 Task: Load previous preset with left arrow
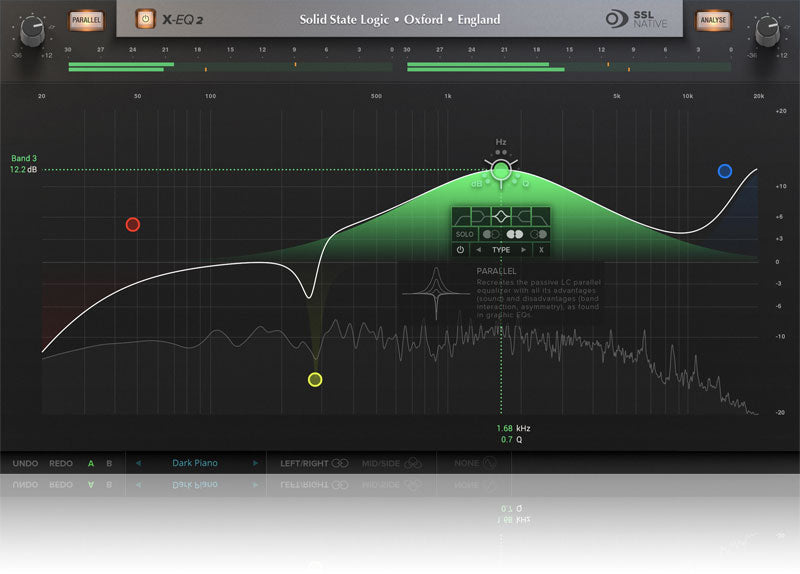138,463
